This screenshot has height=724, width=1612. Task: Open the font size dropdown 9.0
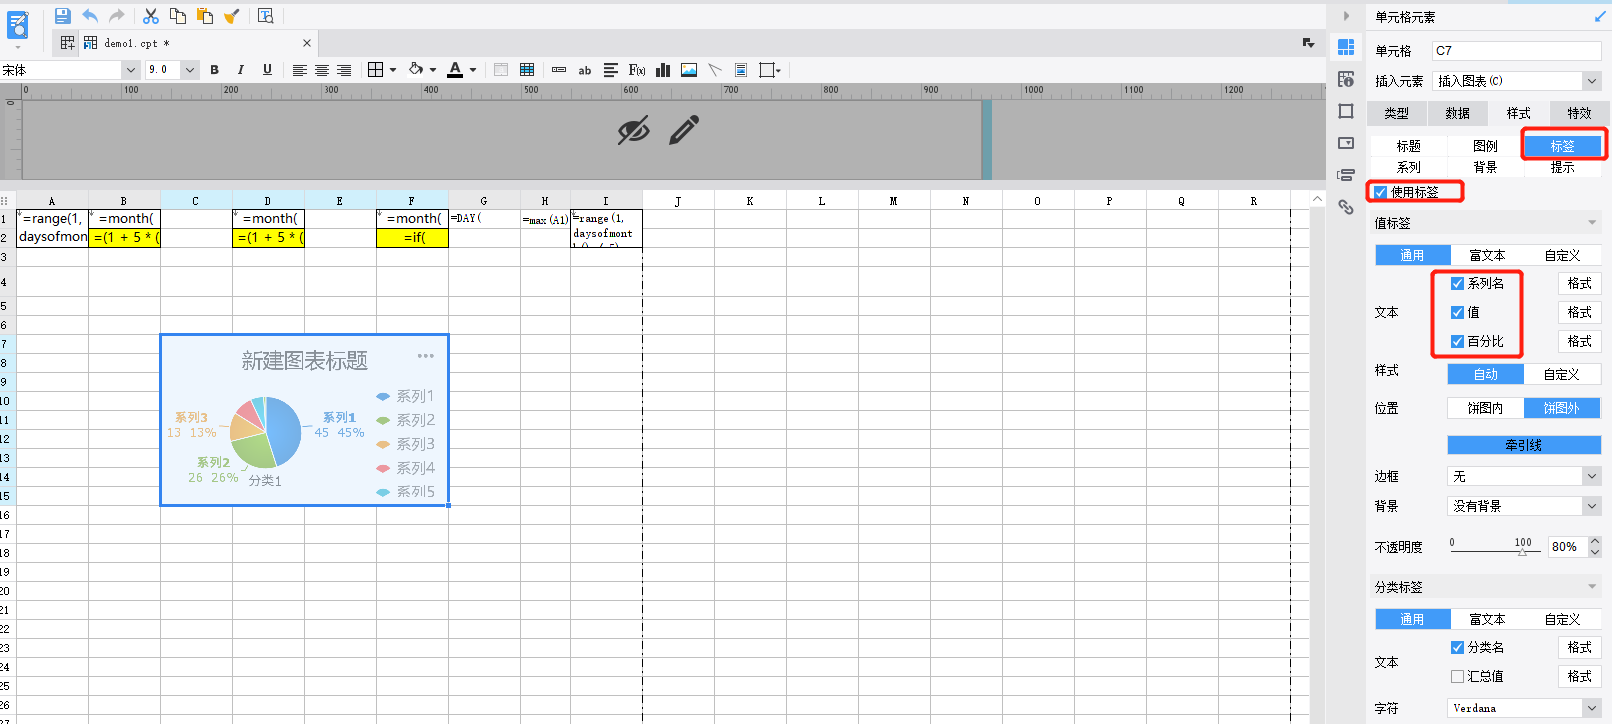point(190,70)
